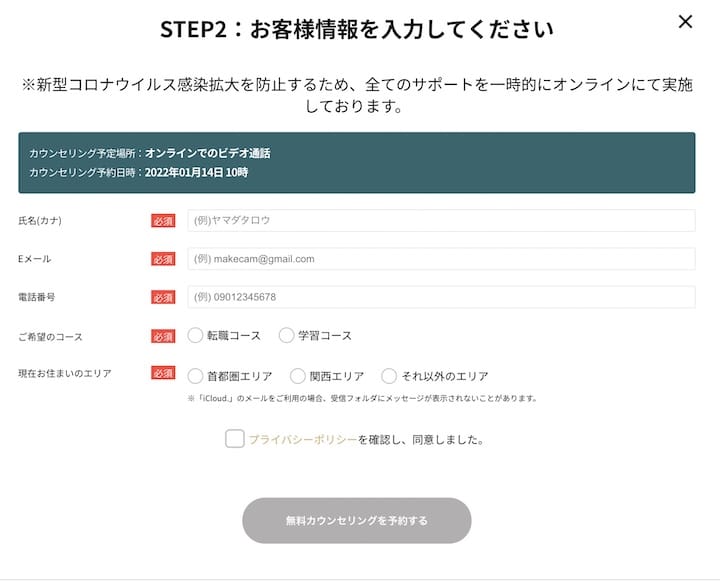Click the STEP2 heading text
Screen dimensions: 720x581
tap(357, 29)
